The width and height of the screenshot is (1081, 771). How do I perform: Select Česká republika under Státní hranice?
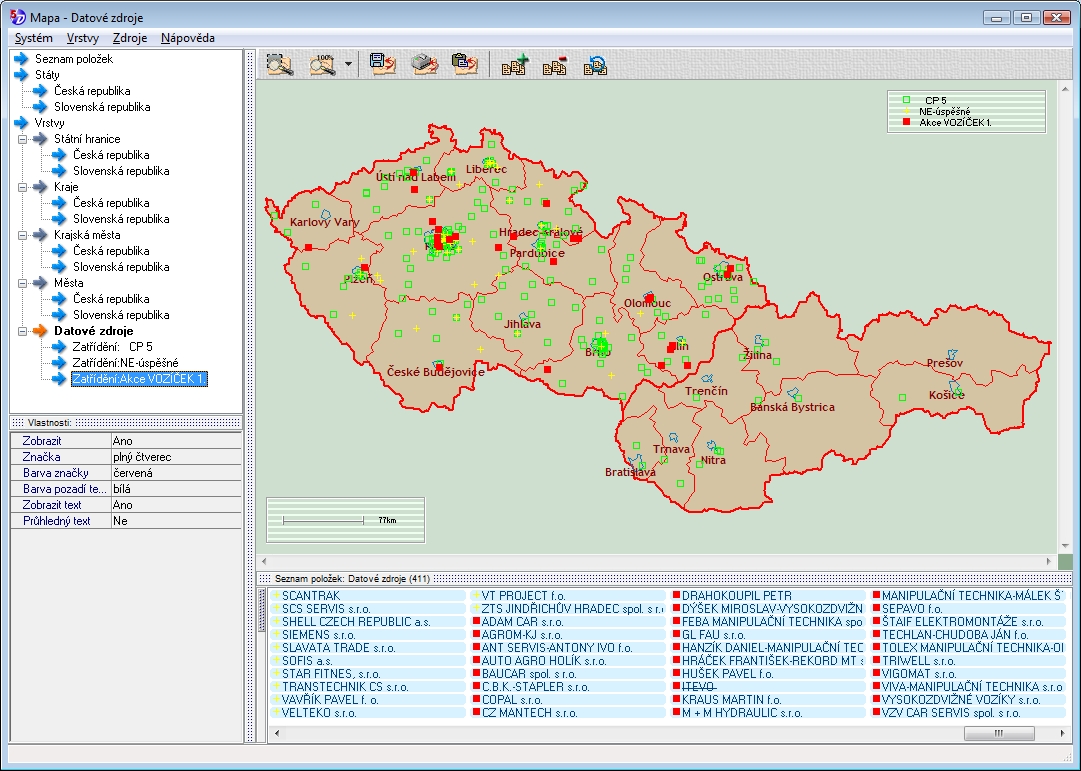pos(111,155)
